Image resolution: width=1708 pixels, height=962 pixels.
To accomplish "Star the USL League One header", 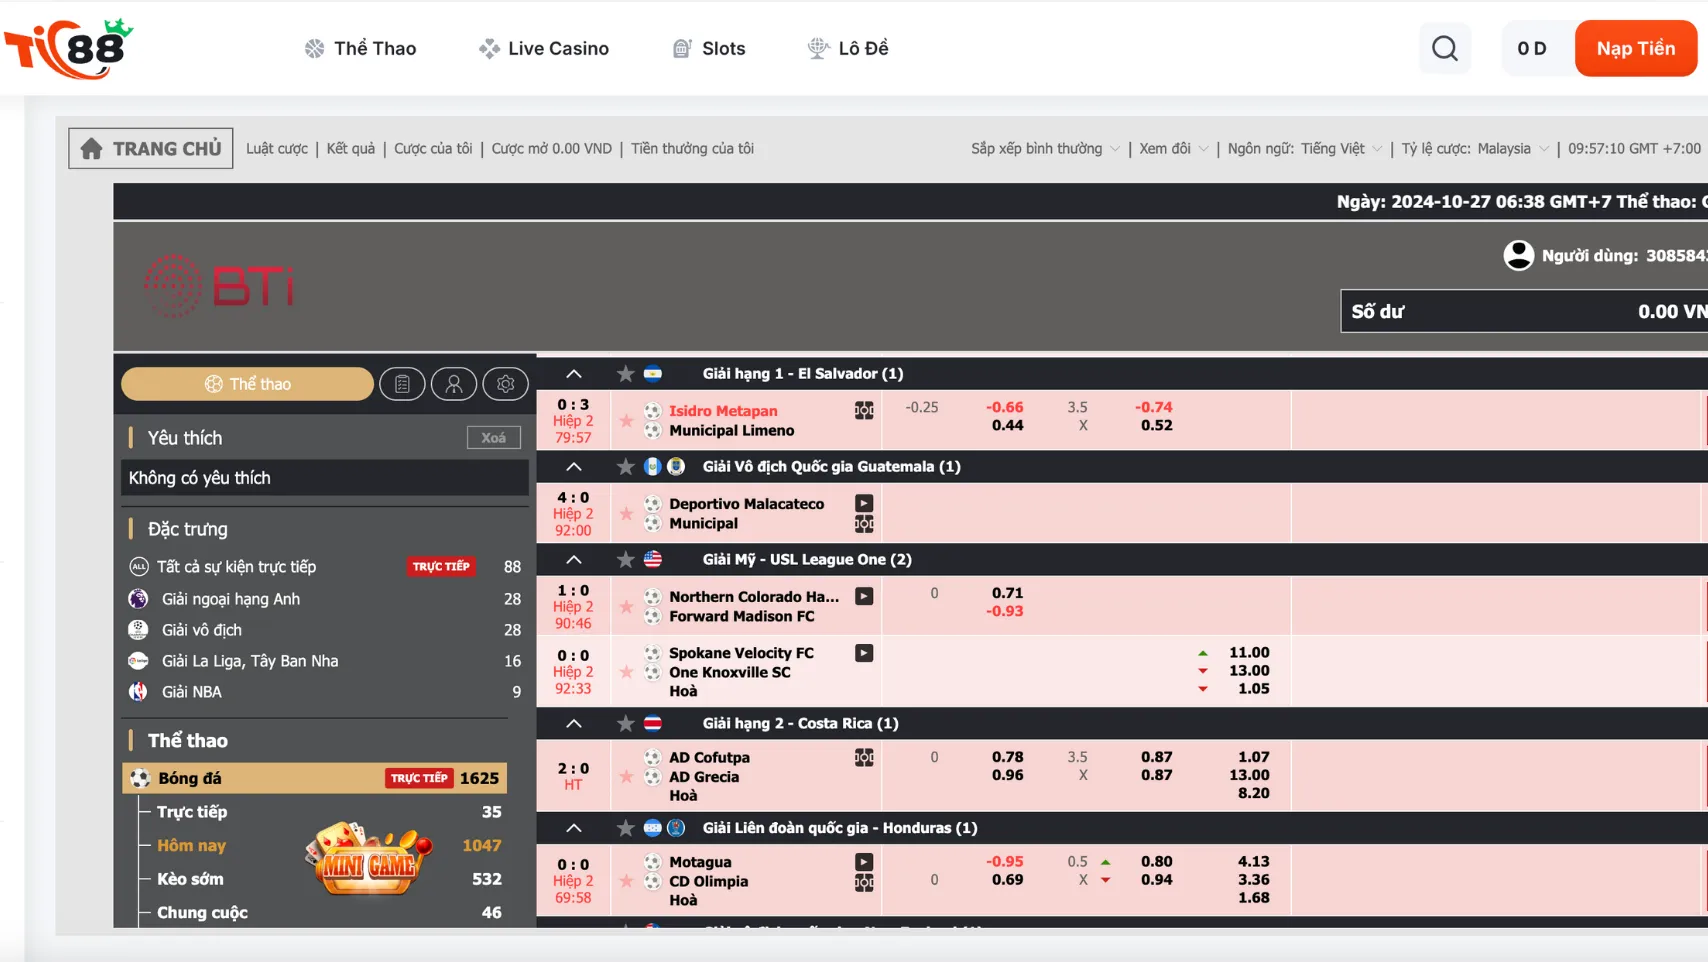I will tap(626, 560).
